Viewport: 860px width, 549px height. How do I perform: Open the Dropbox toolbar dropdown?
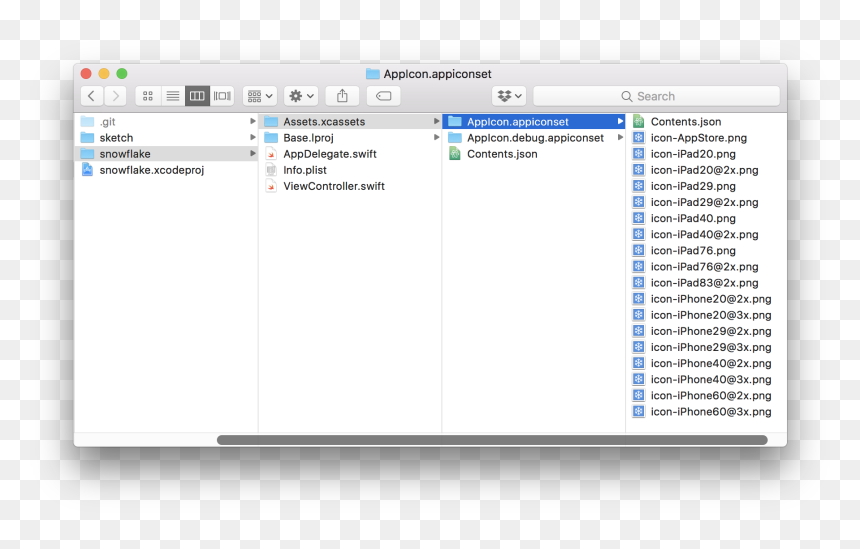(509, 96)
